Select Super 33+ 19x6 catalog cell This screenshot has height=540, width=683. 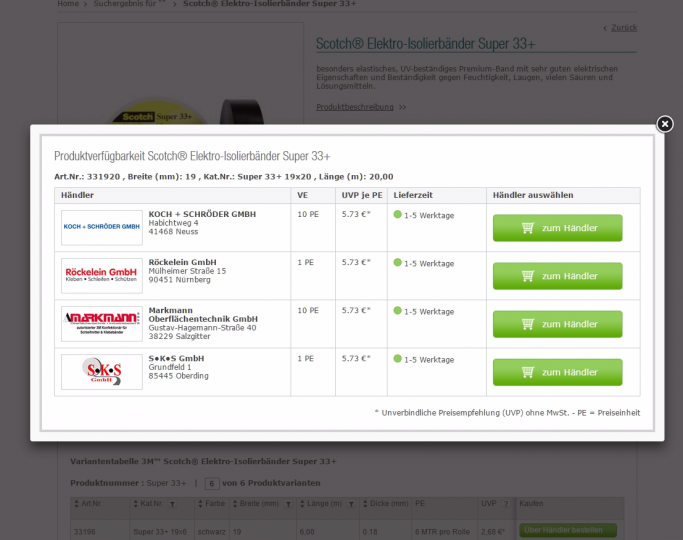click(x=160, y=532)
